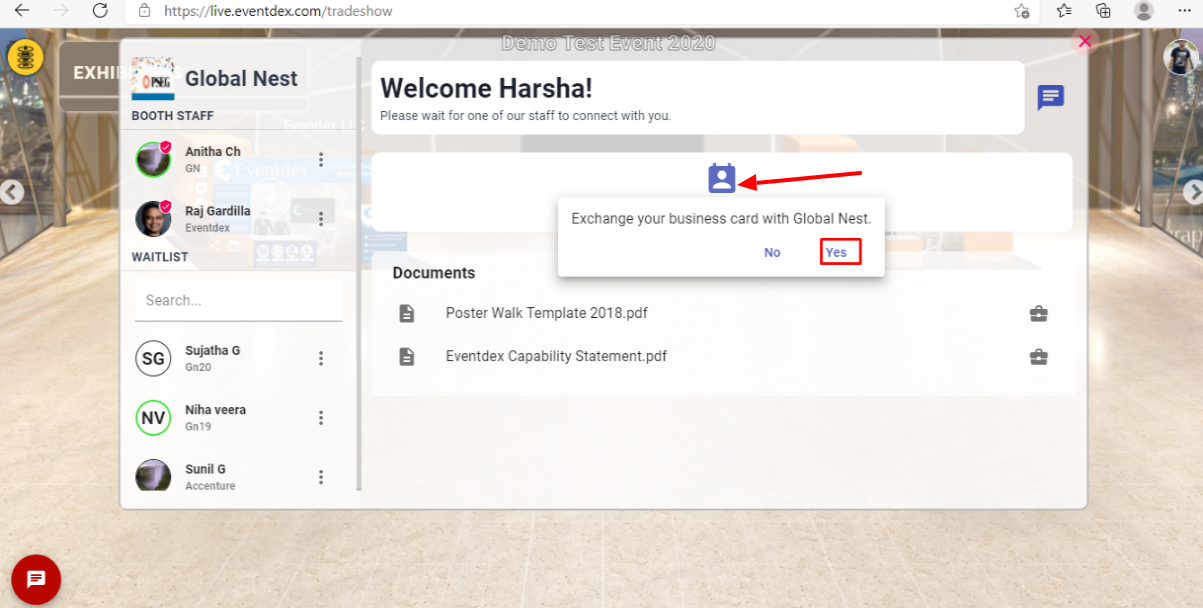Go to the previous booth arrow

click(x=11, y=191)
